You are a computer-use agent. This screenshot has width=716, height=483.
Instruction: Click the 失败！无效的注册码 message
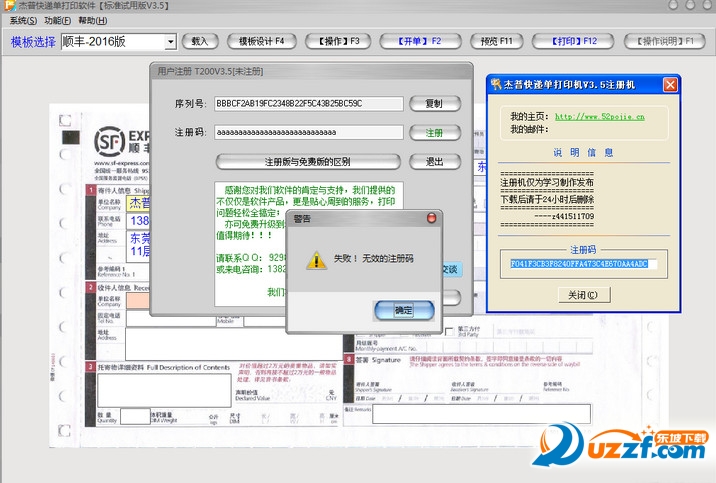click(x=373, y=258)
